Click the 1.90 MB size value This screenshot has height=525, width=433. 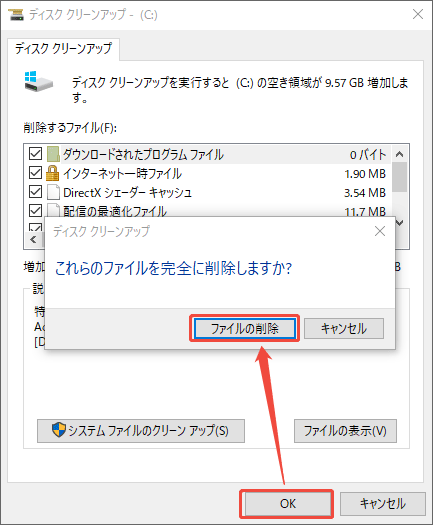[365, 174]
